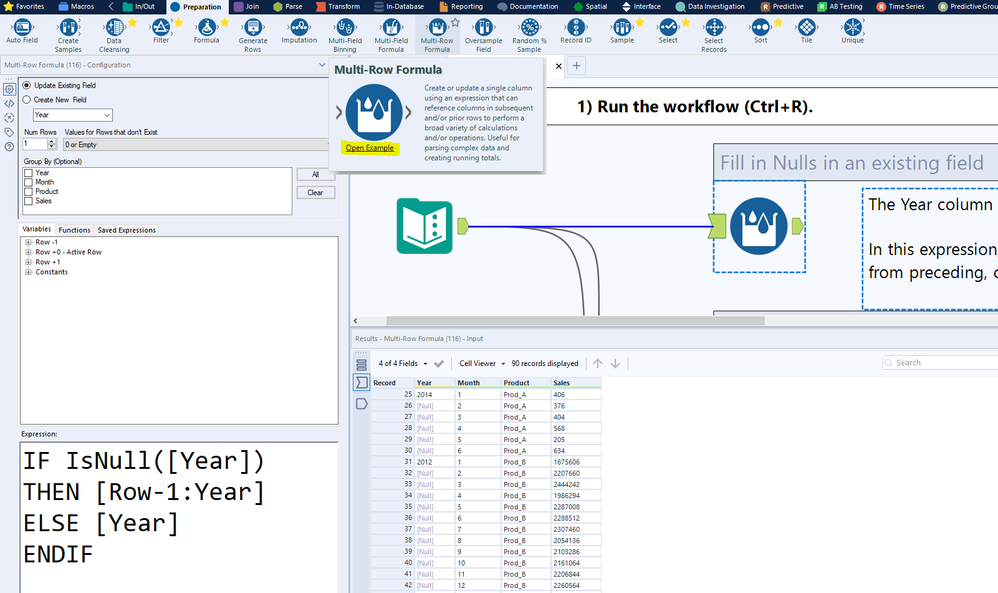Select the Data Cleansing tool
Screen dimensions: 998x593
114,36
